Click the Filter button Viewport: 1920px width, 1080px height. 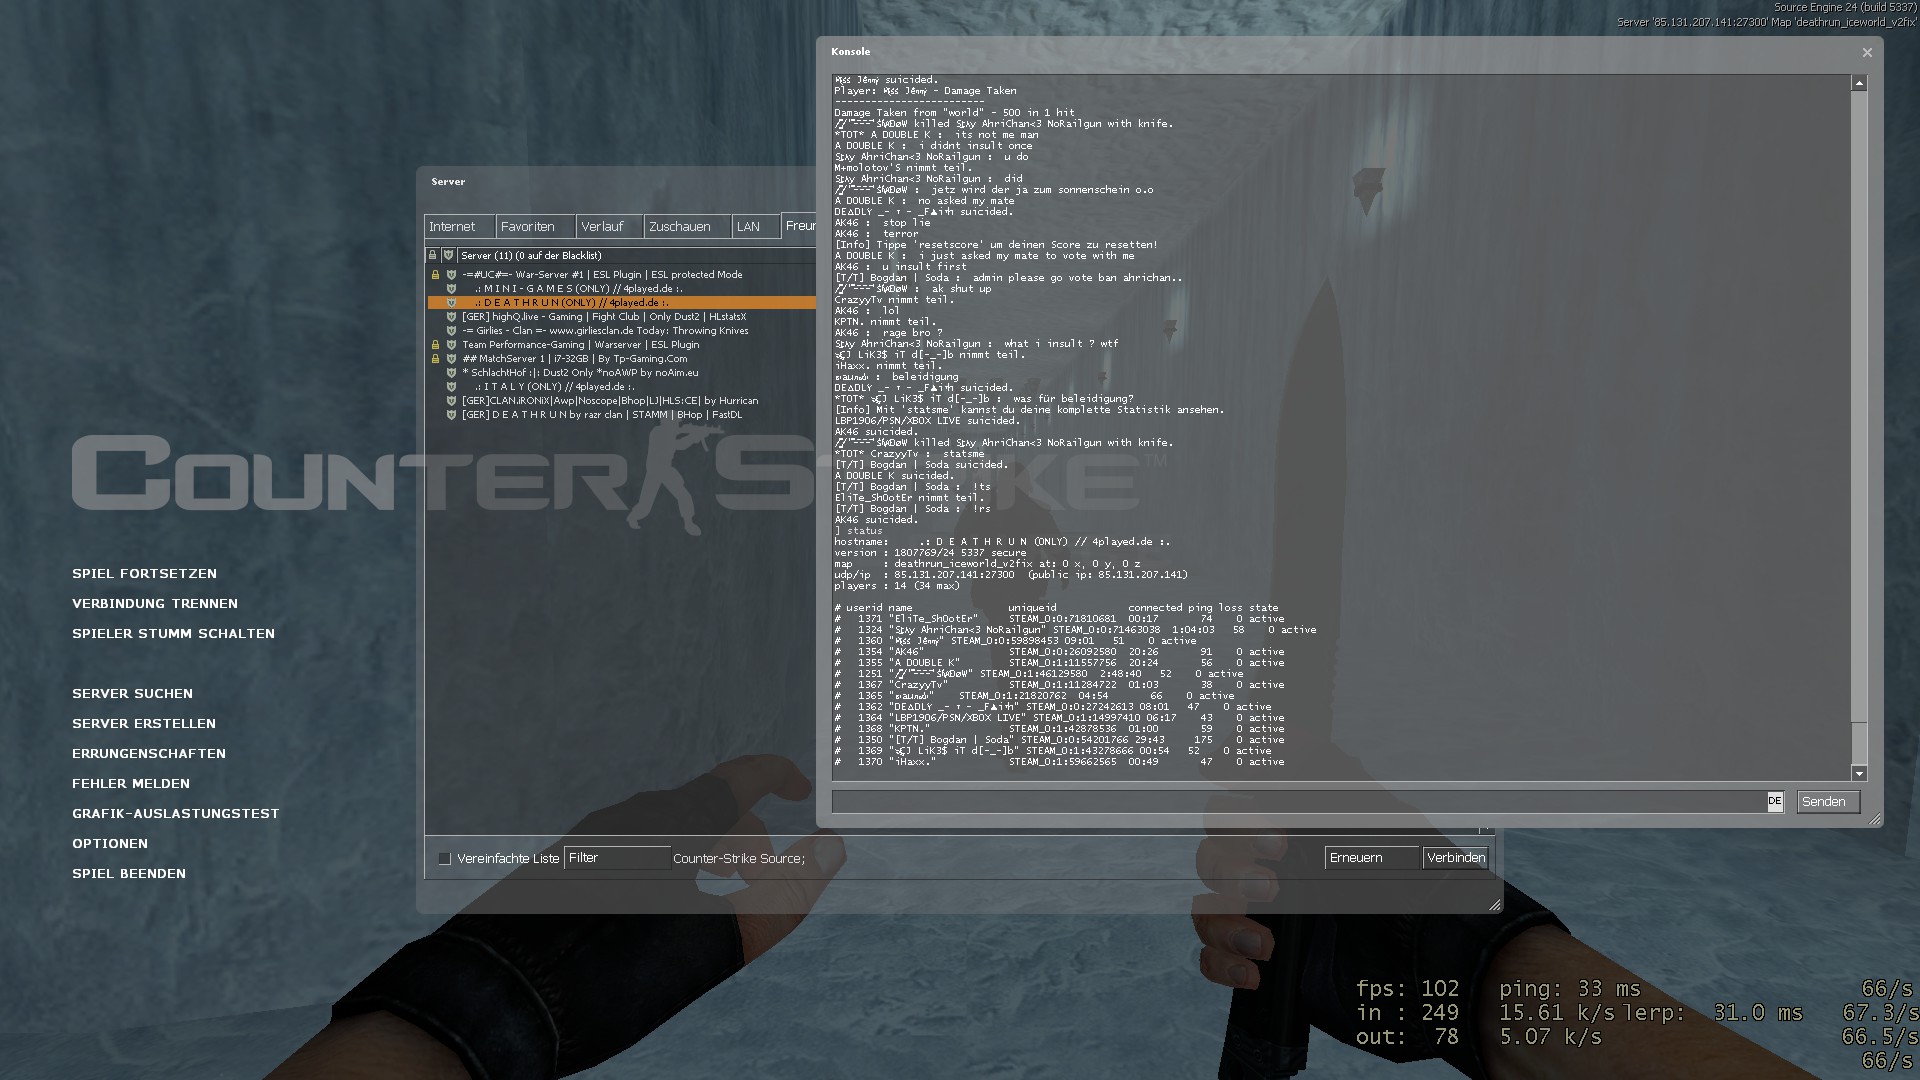pos(617,858)
